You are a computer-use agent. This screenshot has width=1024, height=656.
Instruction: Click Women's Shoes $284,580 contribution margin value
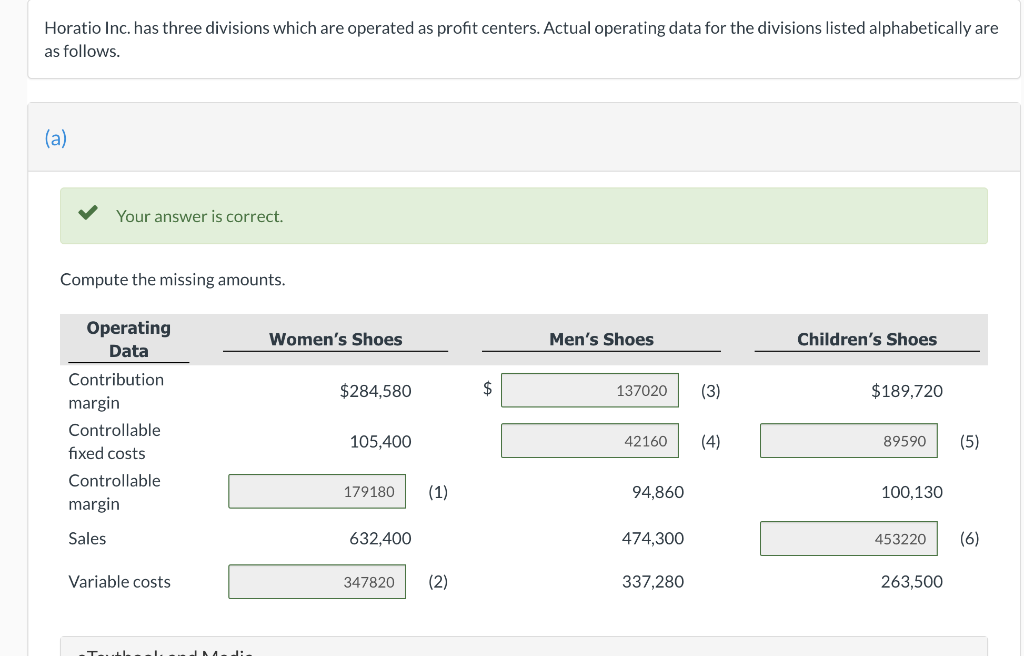[375, 391]
